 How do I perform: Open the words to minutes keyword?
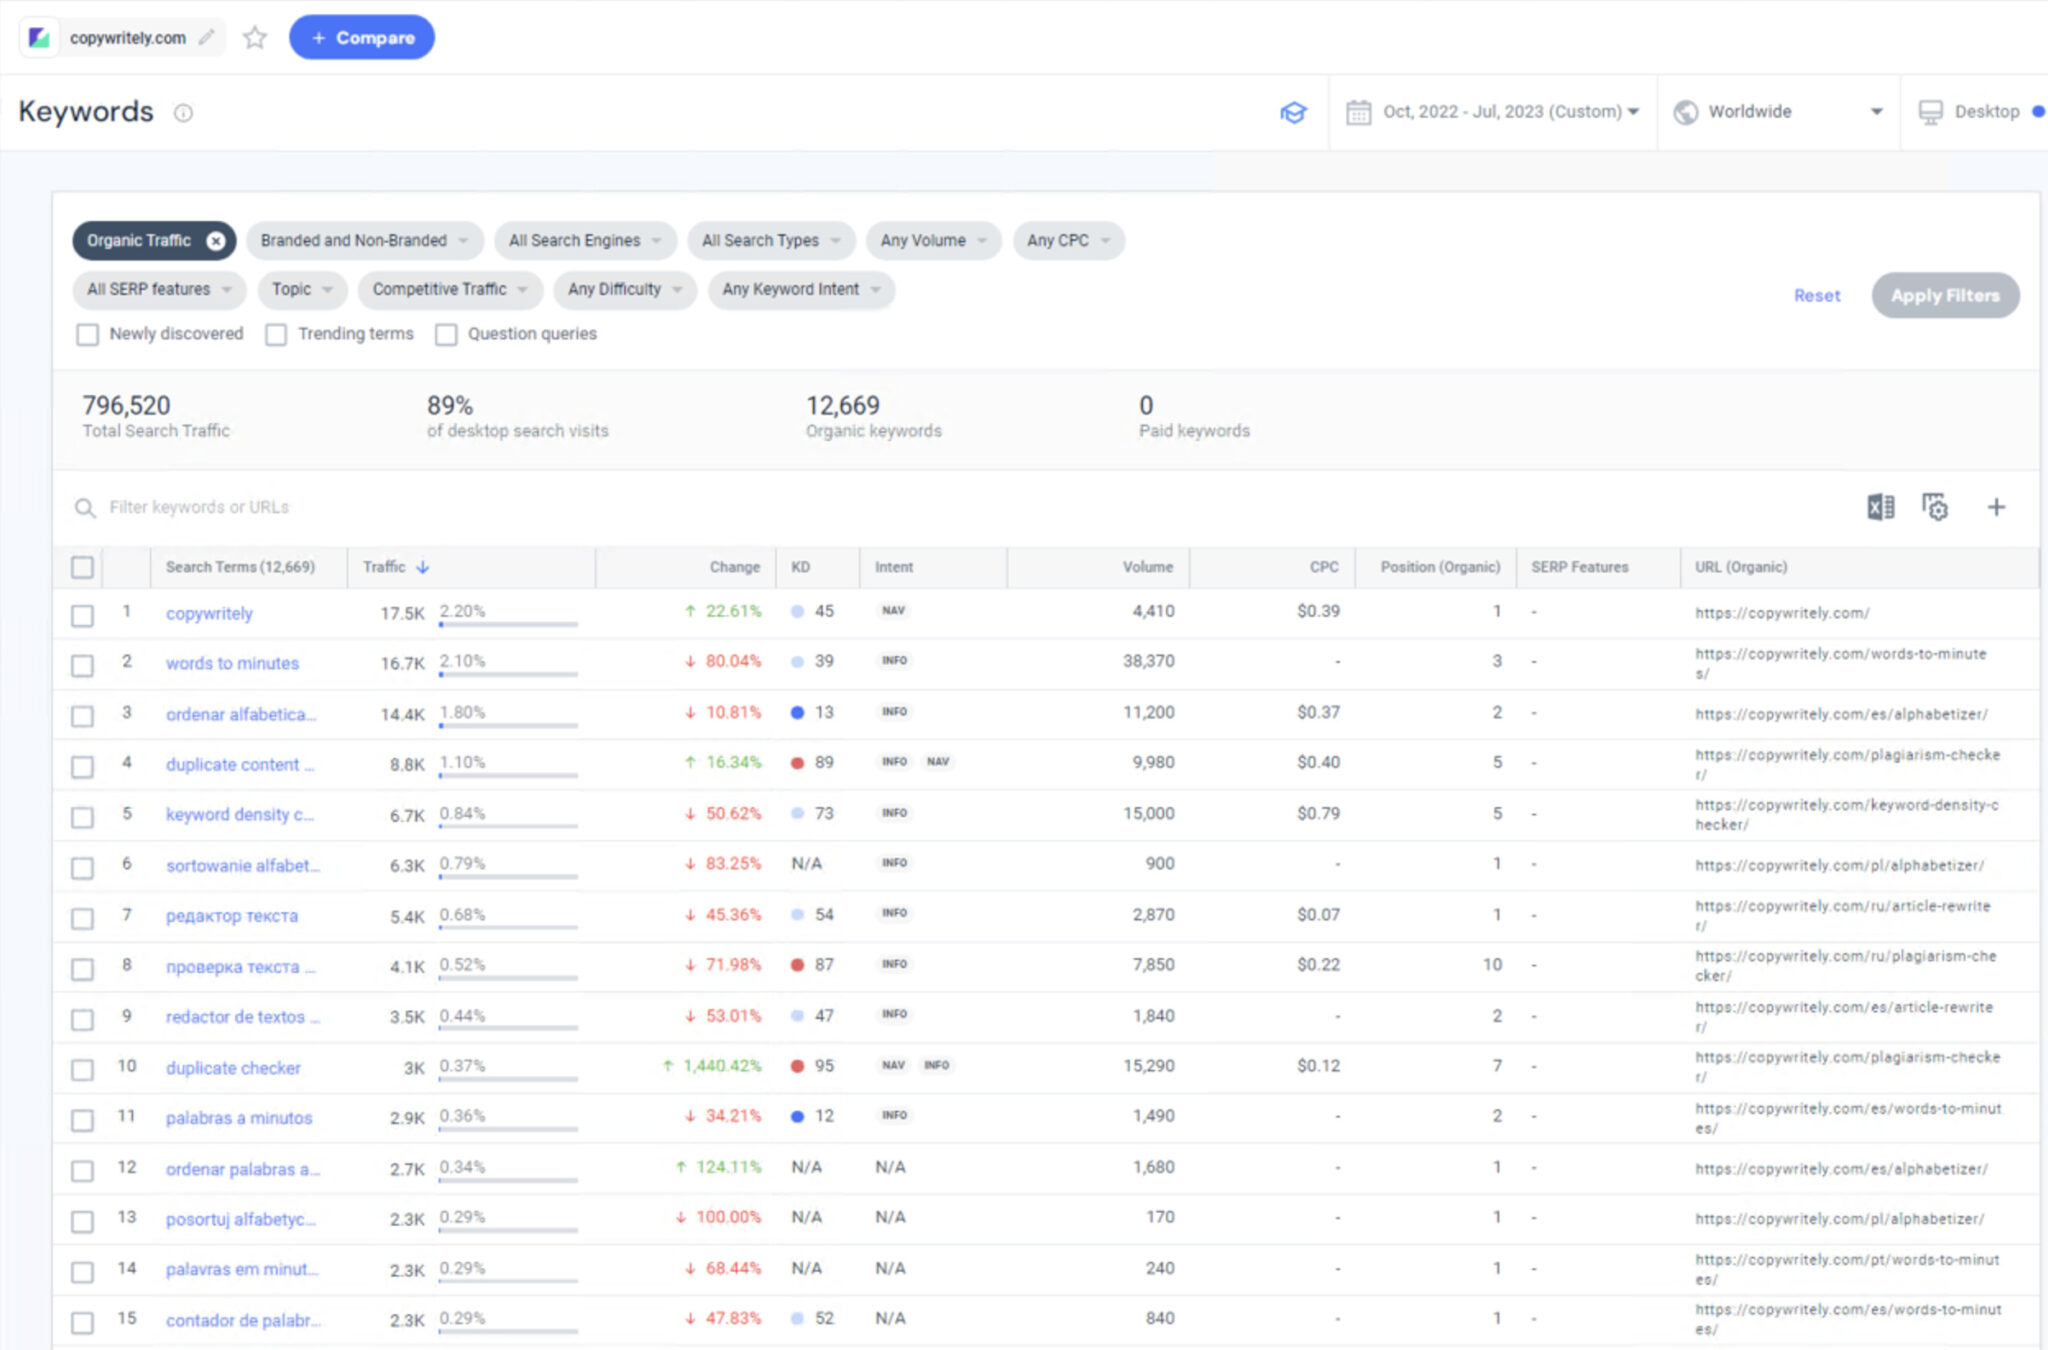231,663
